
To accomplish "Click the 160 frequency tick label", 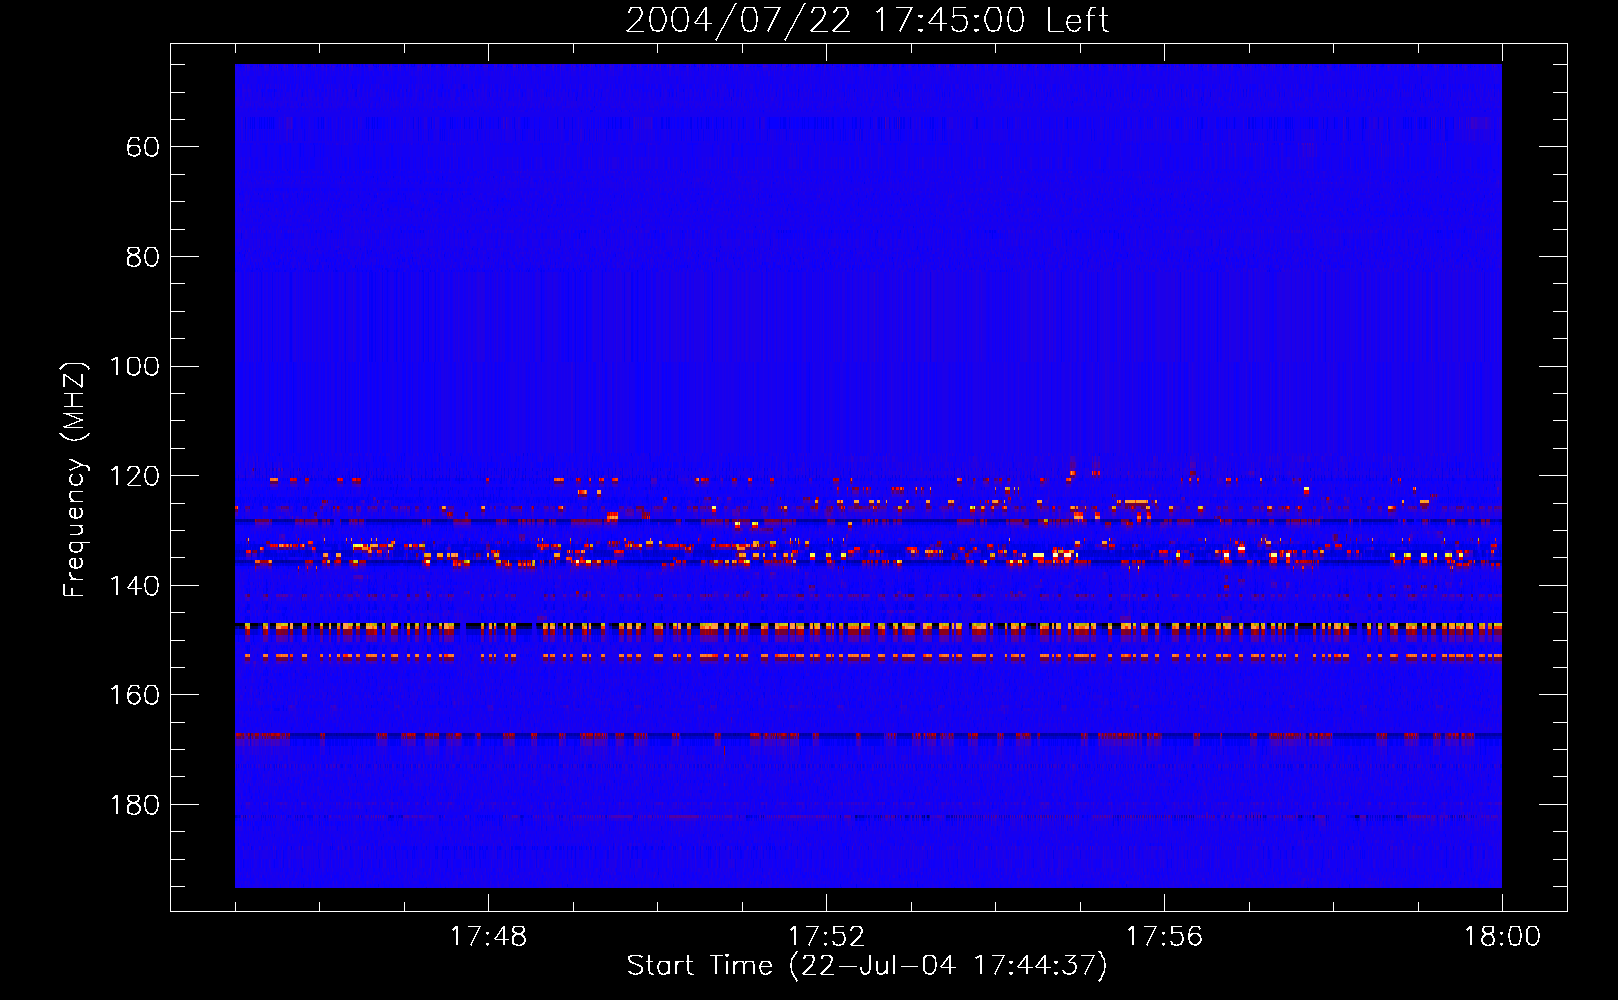I will tap(134, 695).
